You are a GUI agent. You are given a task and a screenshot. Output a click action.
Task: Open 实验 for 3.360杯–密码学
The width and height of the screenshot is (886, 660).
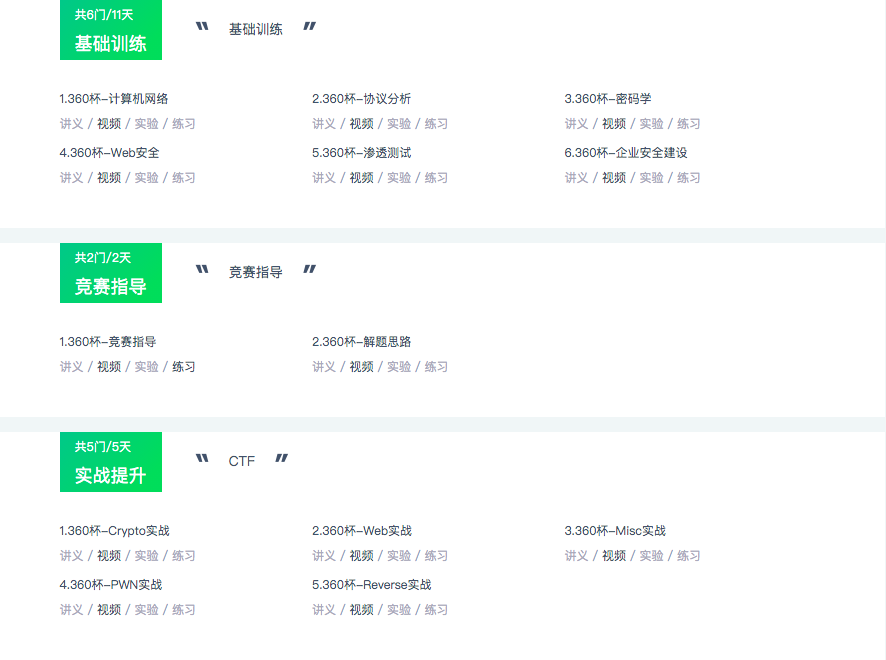click(x=651, y=124)
